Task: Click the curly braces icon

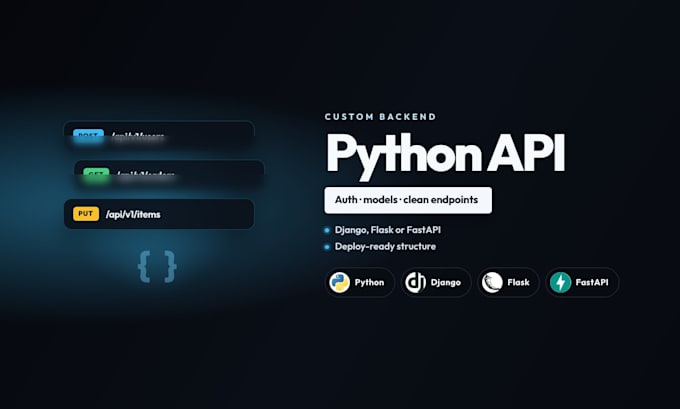Action: pos(157,266)
